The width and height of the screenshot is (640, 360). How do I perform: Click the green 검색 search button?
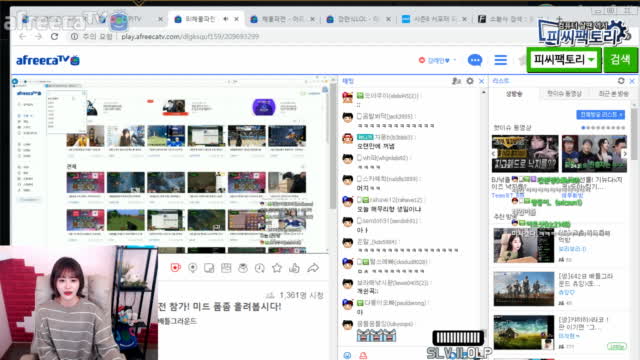tap(620, 60)
